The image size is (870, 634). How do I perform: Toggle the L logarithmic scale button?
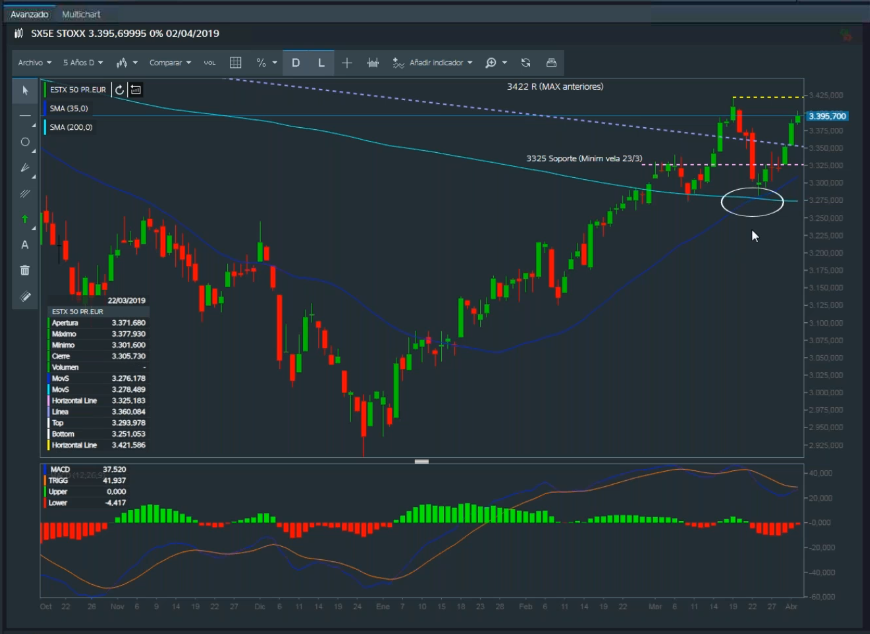321,62
